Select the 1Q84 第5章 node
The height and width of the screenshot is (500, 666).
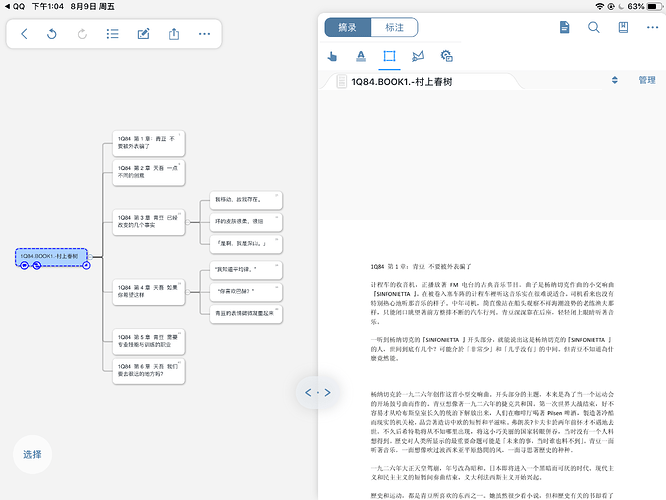coord(149,341)
